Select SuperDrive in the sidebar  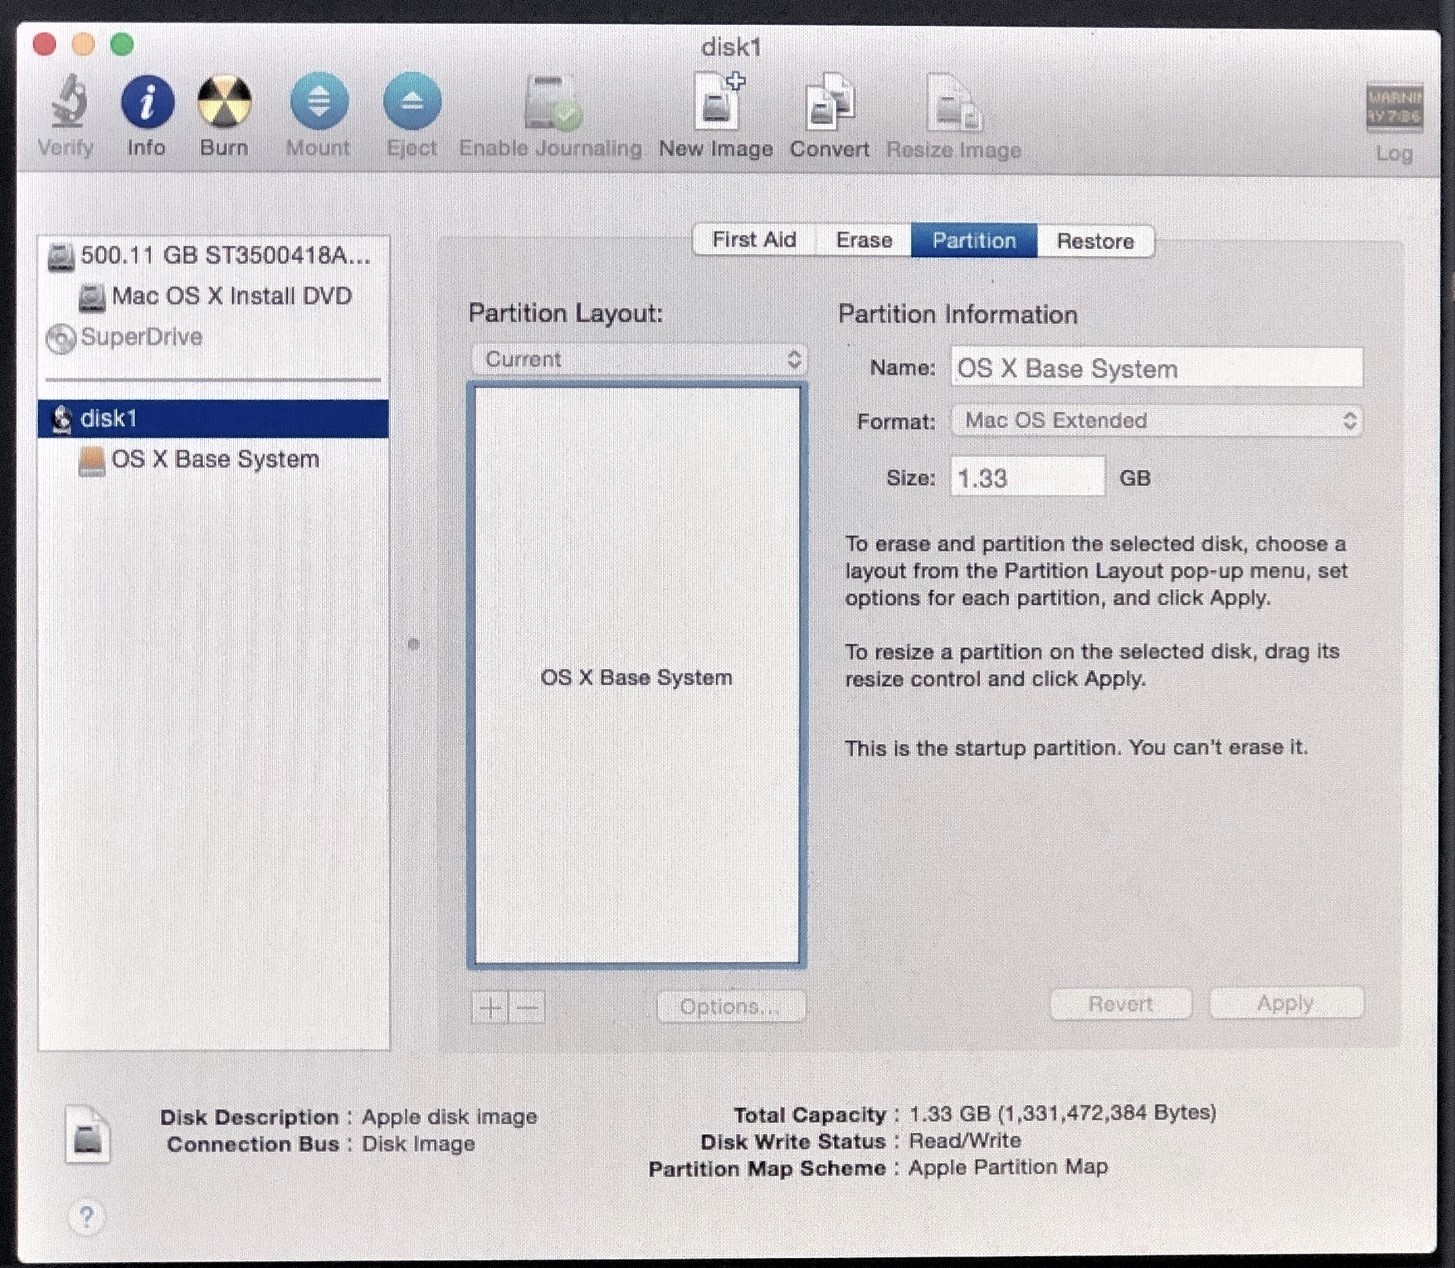click(212, 337)
